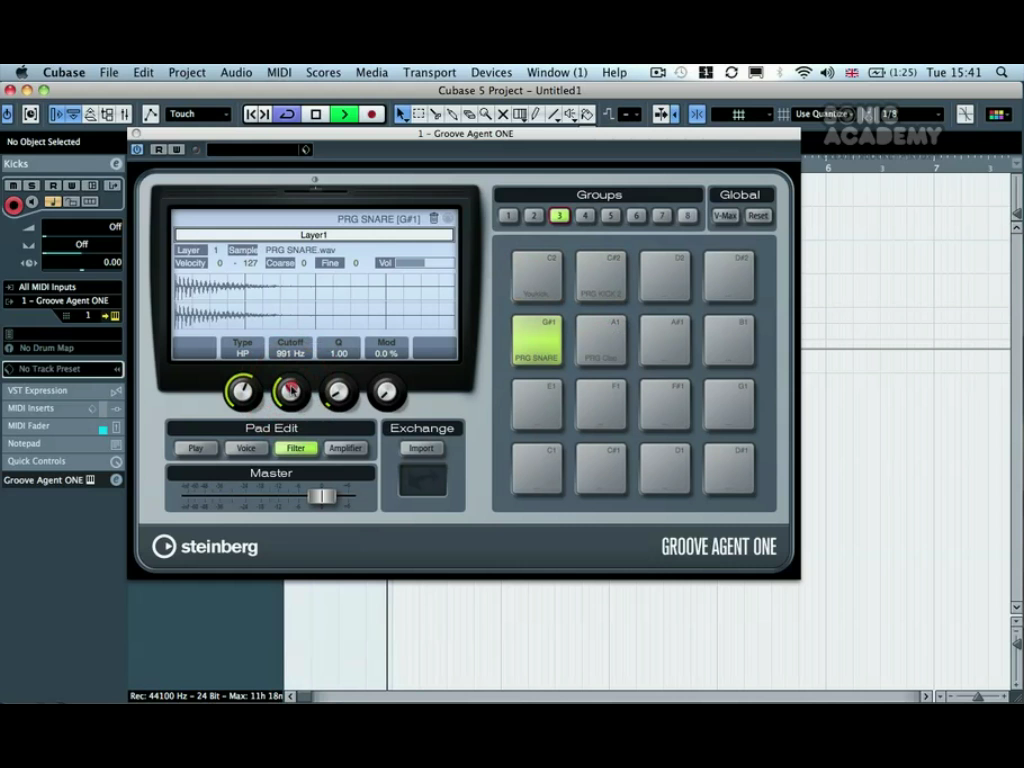The width and height of the screenshot is (1024, 768).
Task: Click the Master volume fader handle
Action: tap(322, 496)
